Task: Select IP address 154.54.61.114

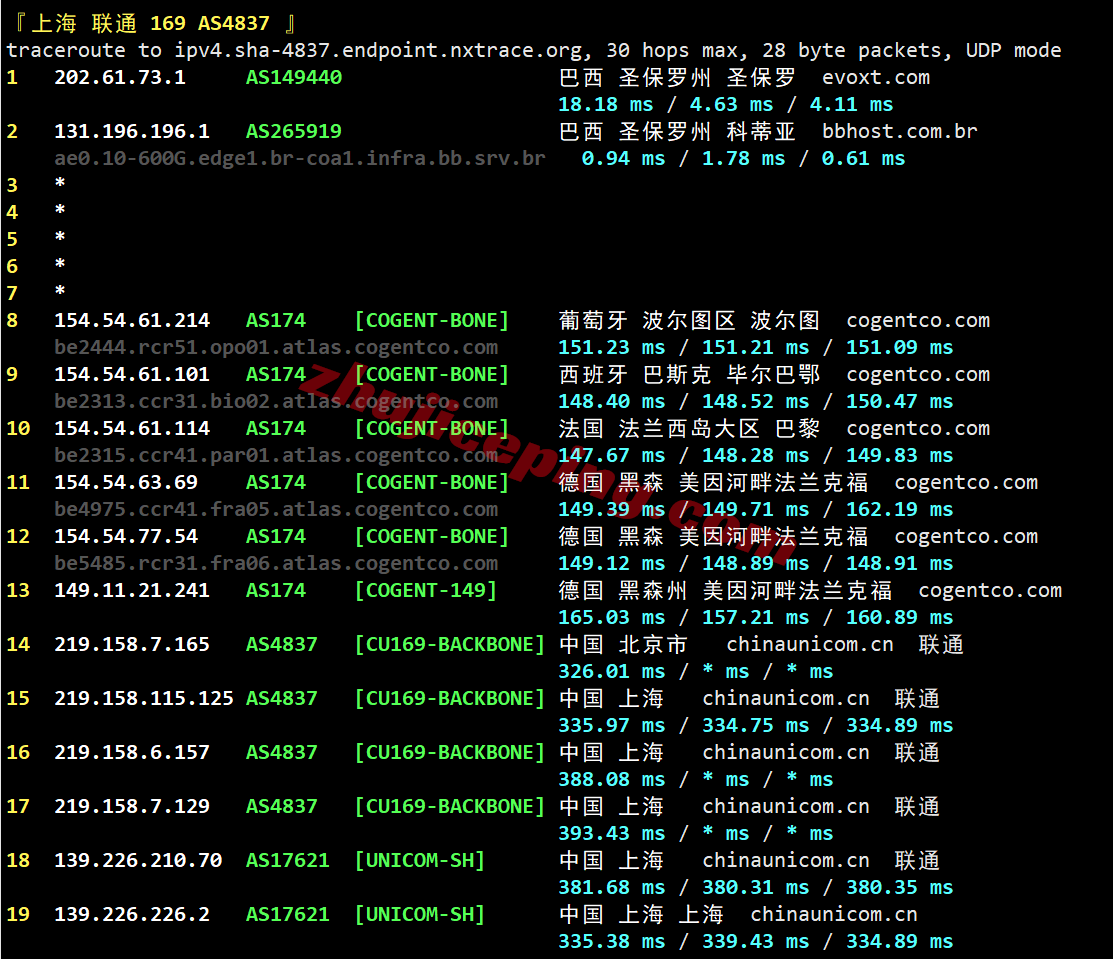Action: click(132, 428)
